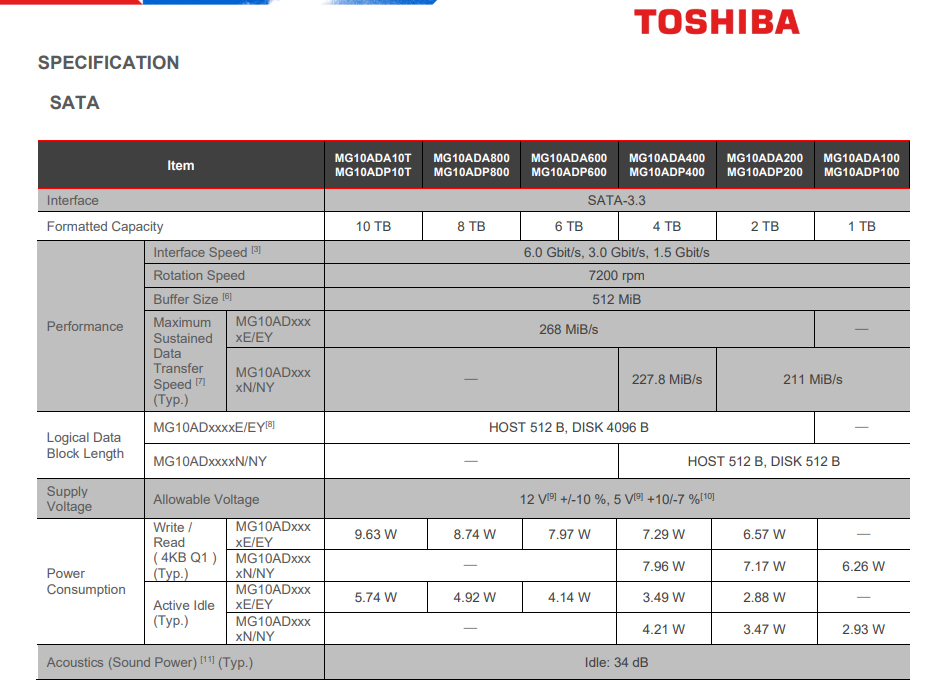Click the 7200 rpm rotation speed value
The height and width of the screenshot is (692, 931).
pos(616,276)
